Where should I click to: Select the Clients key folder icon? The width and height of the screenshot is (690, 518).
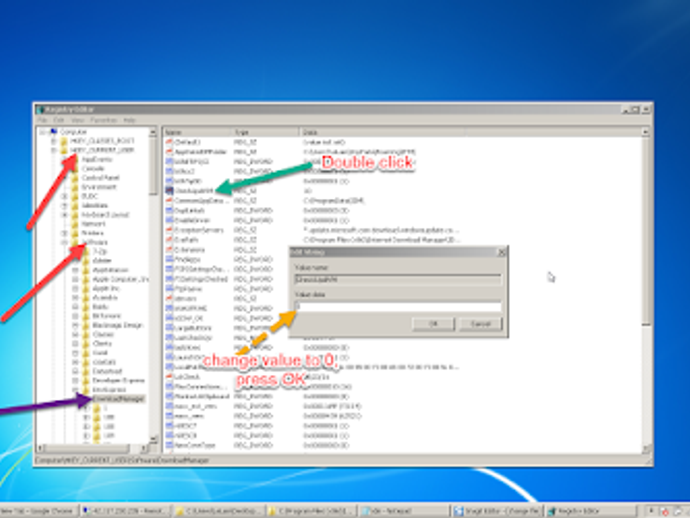[x=86, y=344]
